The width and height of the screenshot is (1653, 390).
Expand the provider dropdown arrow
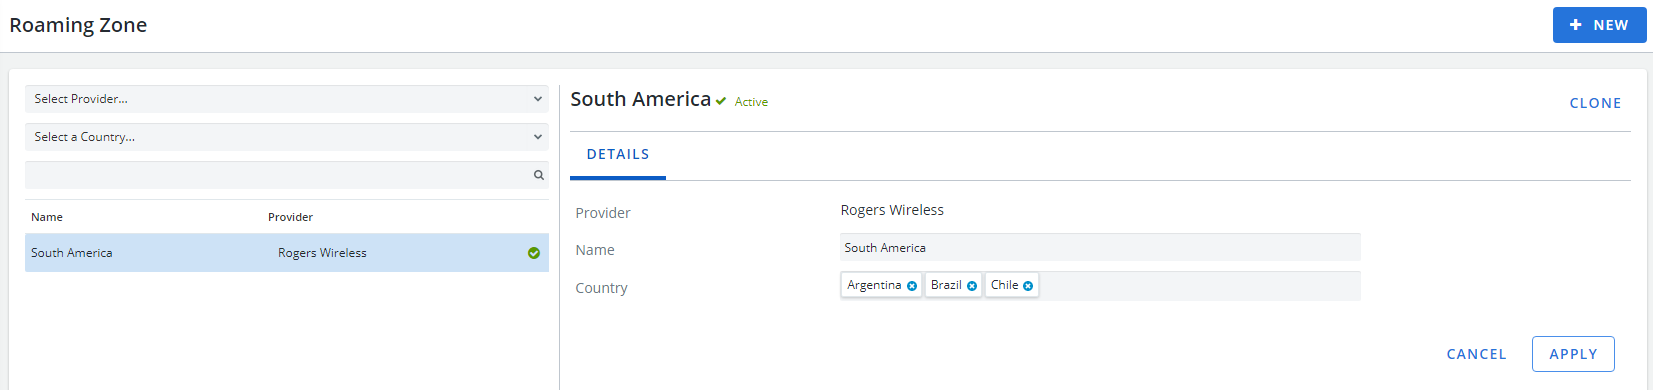point(538,99)
